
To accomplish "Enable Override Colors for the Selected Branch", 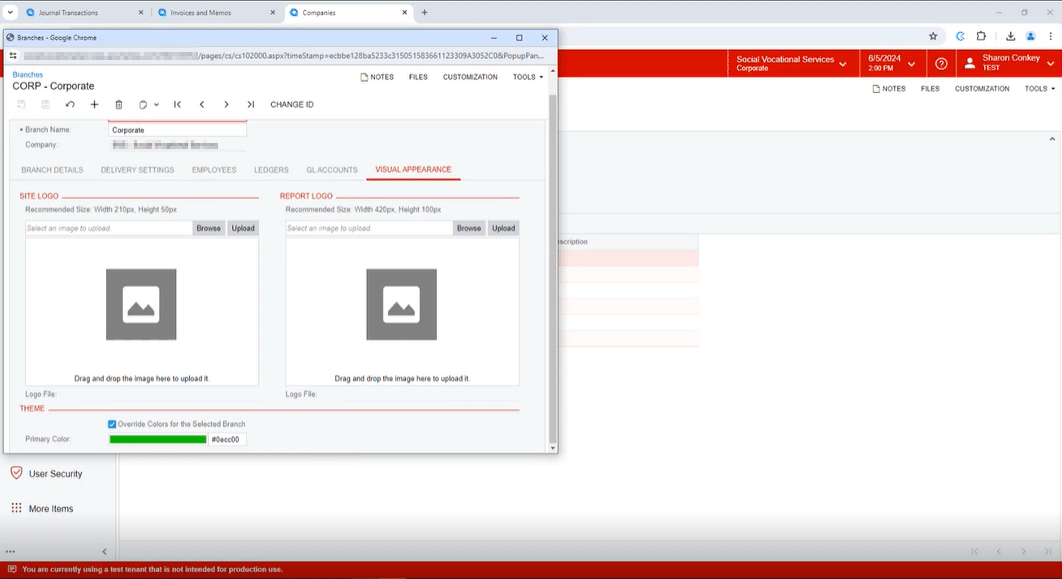I will click(113, 424).
